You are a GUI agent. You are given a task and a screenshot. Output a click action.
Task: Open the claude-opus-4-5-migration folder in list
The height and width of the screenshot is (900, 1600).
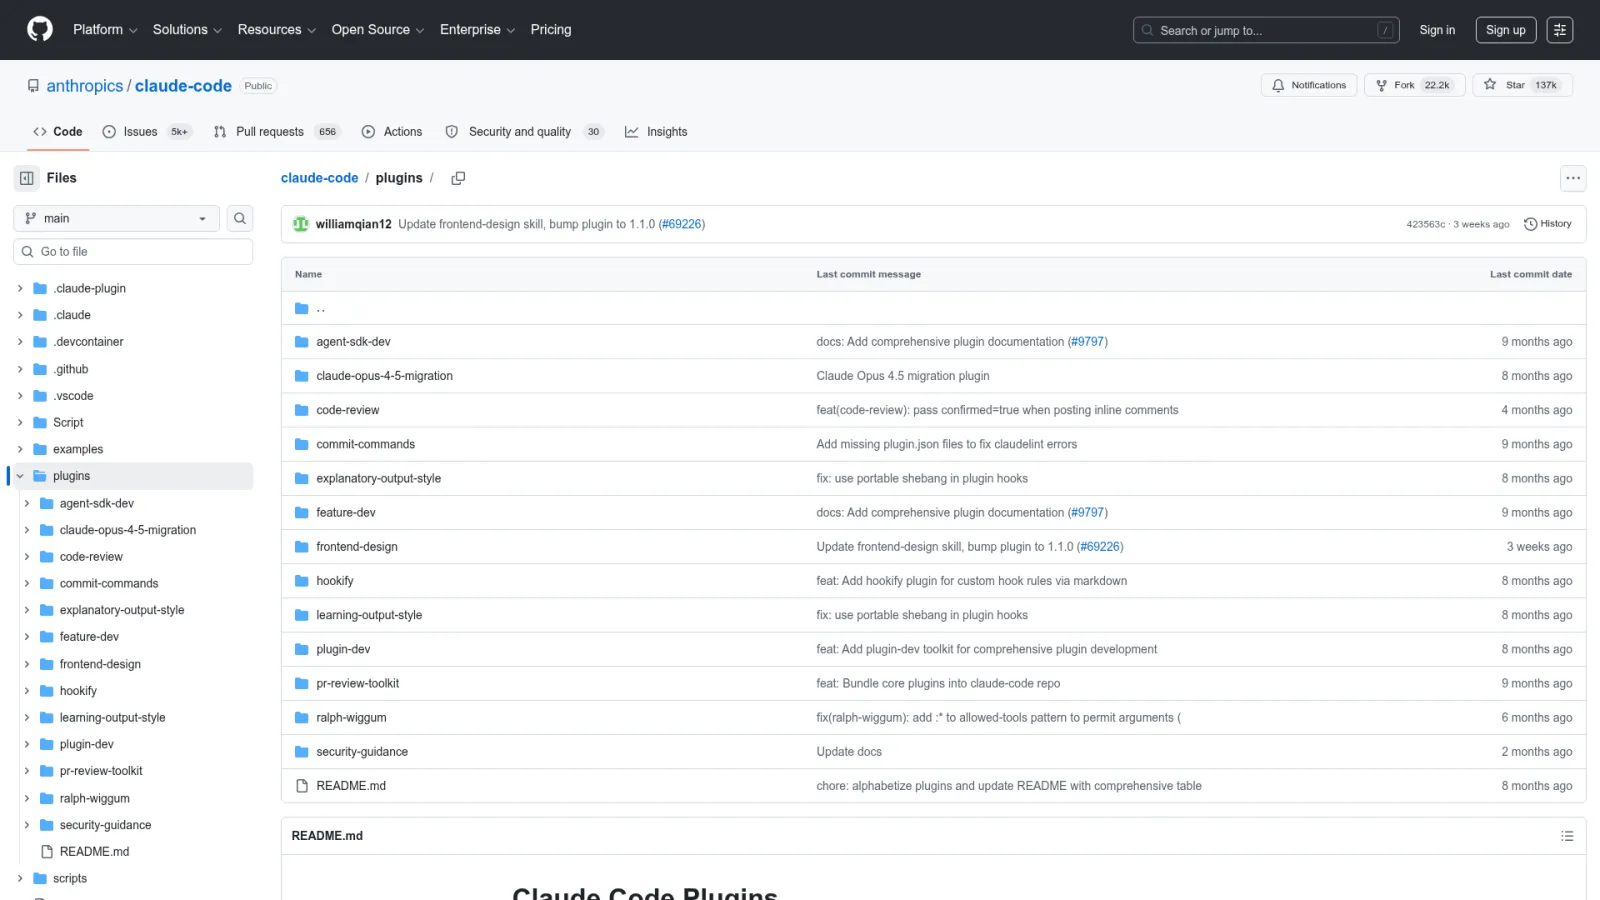click(x=385, y=376)
